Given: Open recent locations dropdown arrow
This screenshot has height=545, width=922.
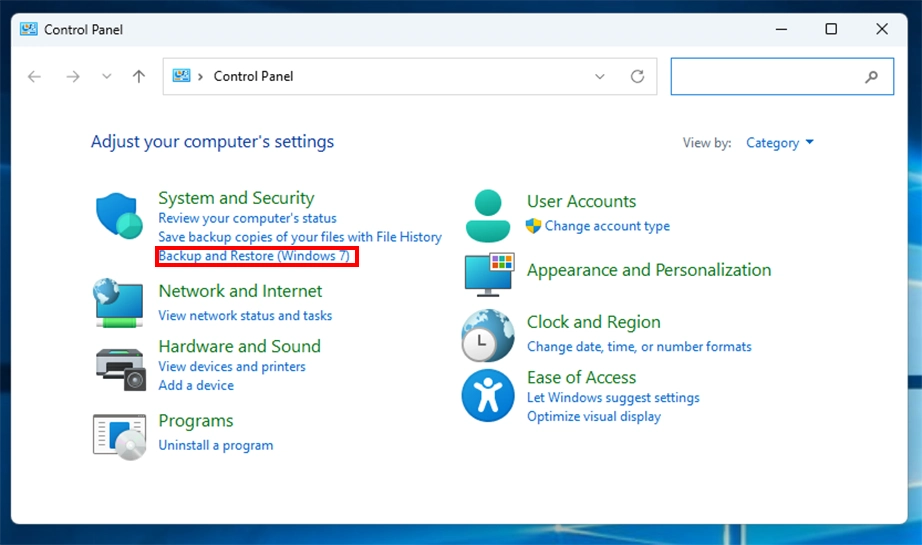Looking at the screenshot, I should coord(106,76).
